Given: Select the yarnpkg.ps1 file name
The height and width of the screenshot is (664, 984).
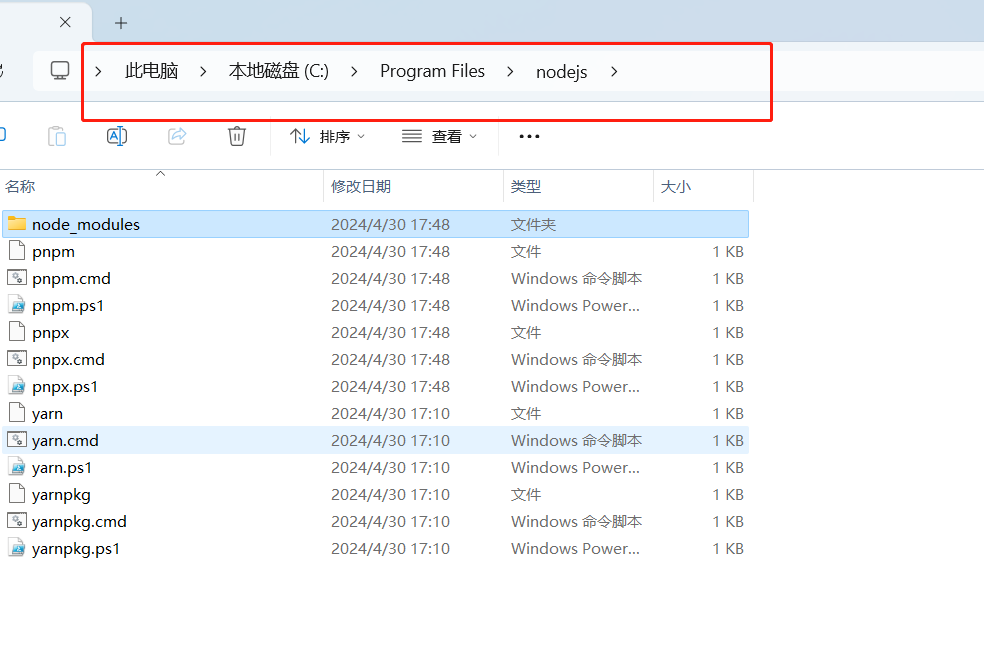Looking at the screenshot, I should click(76, 549).
